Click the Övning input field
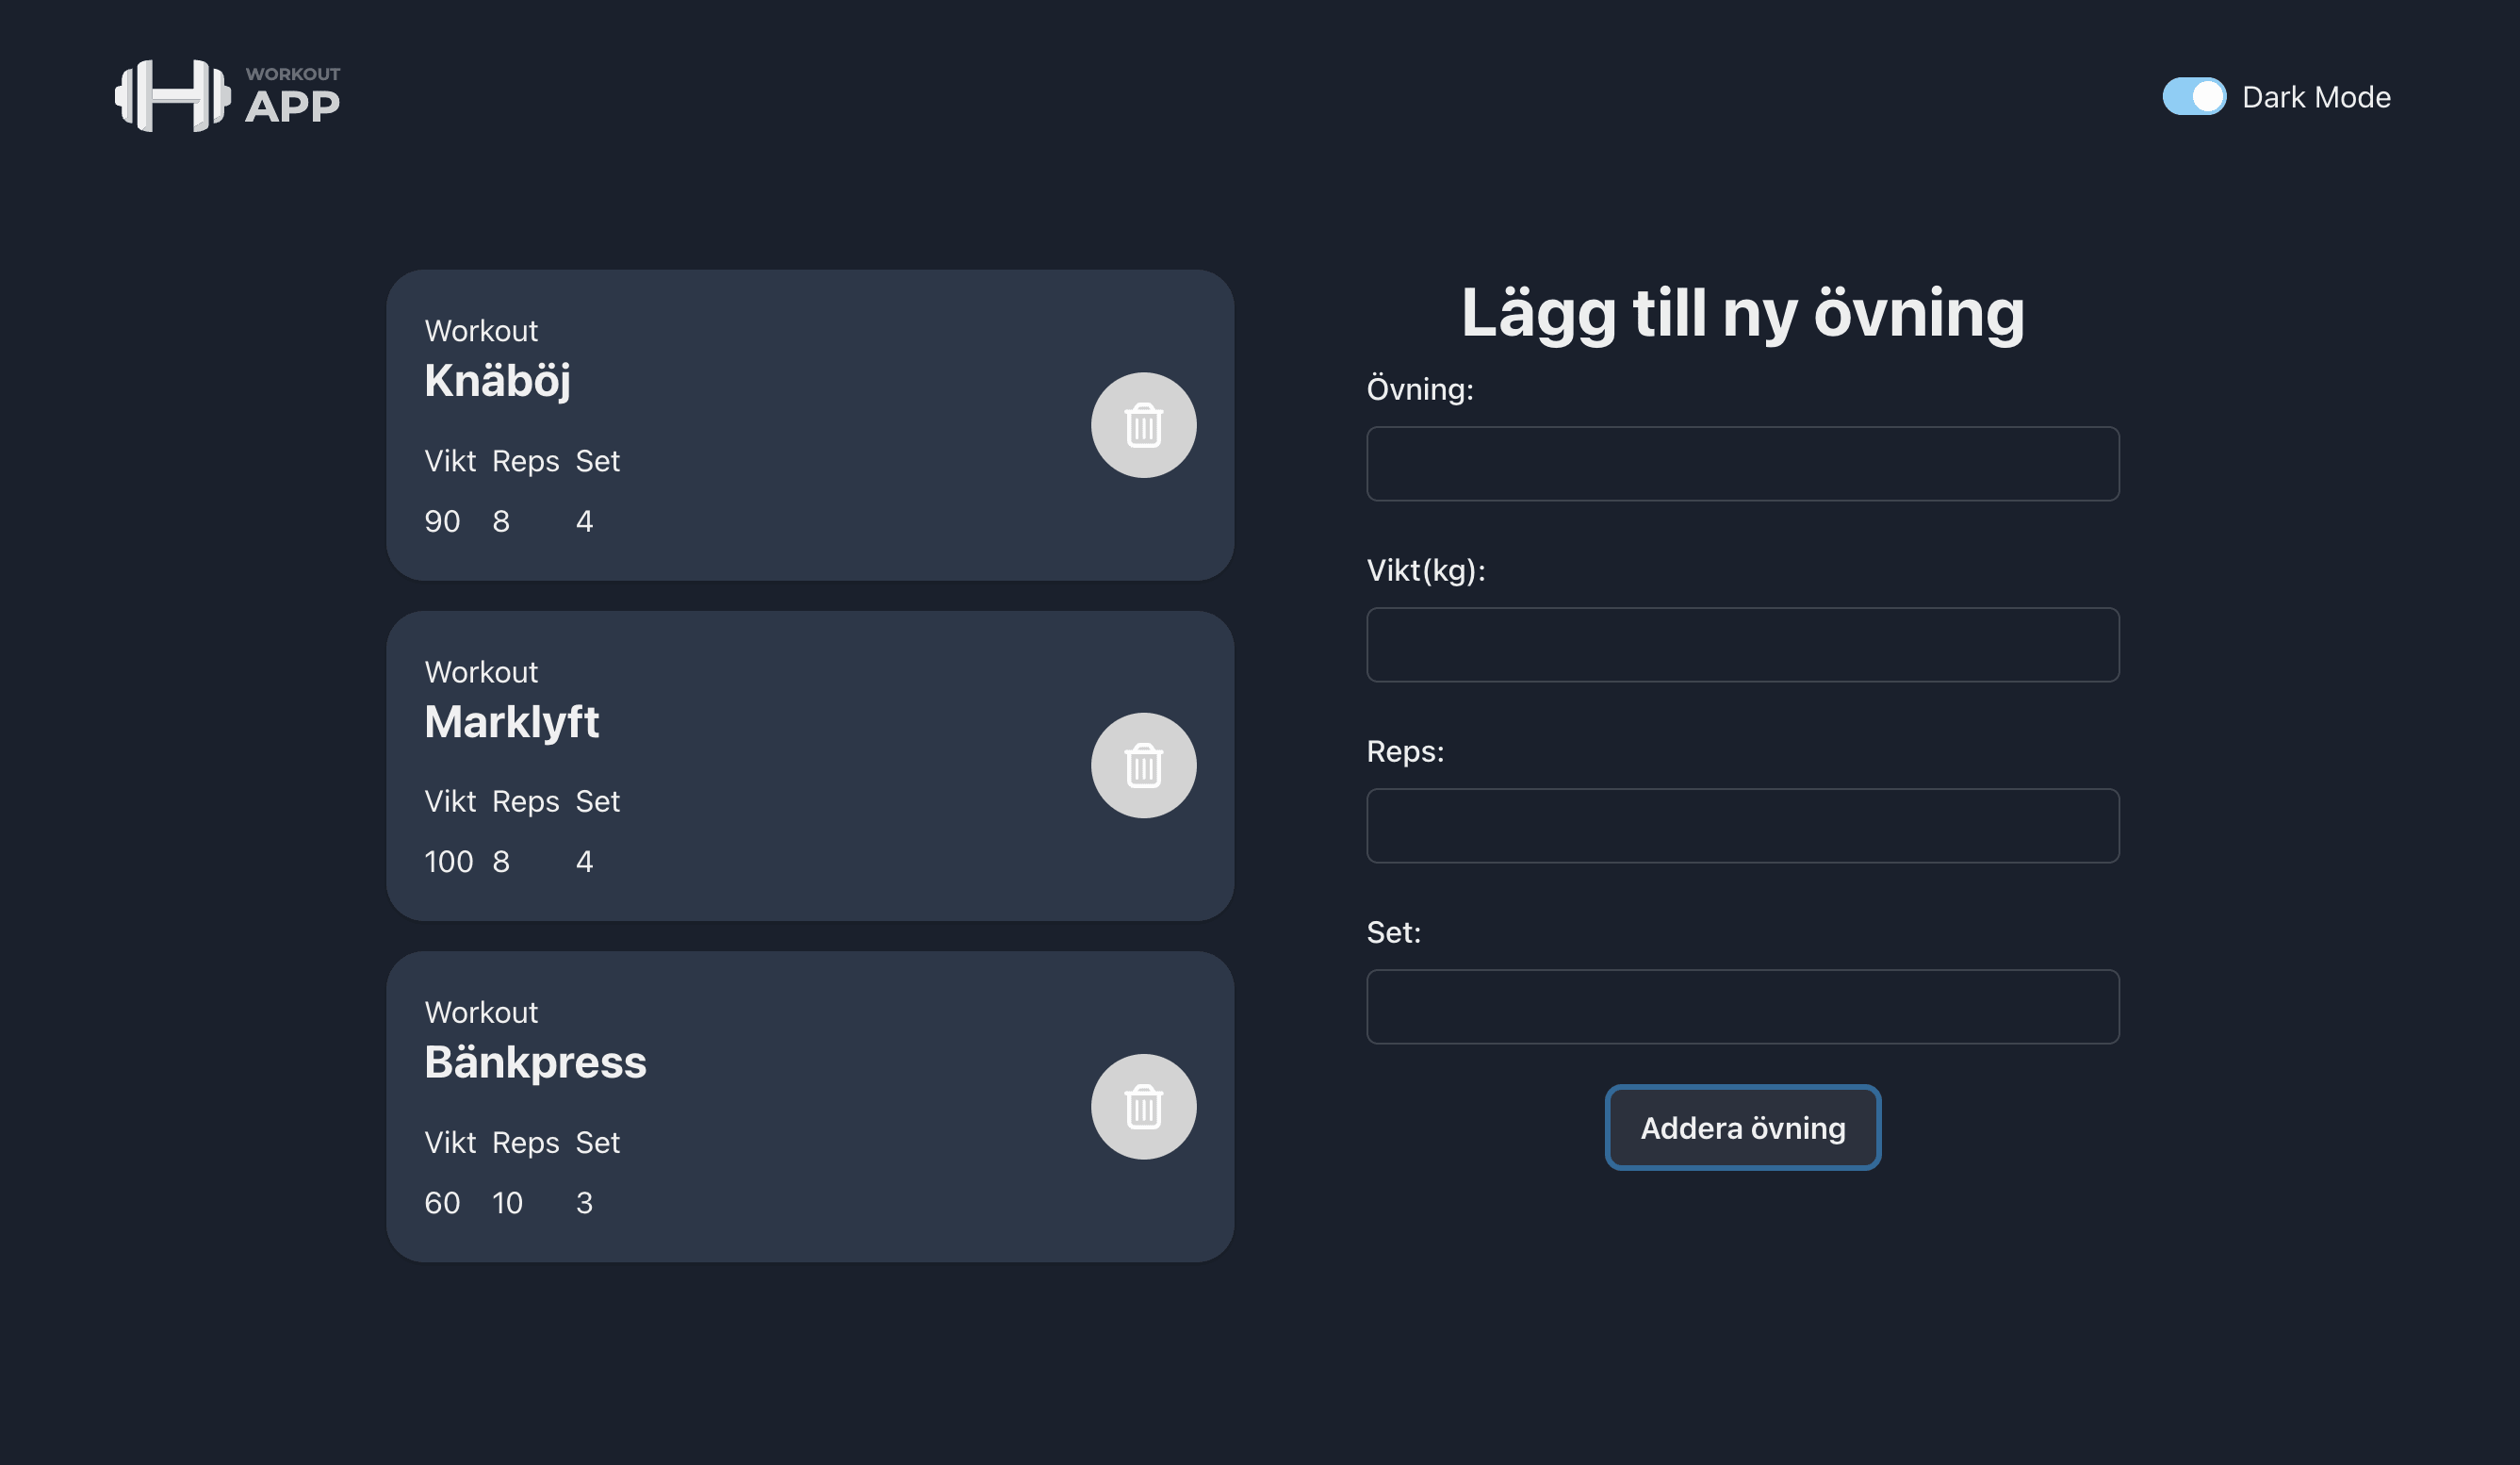 1742,464
